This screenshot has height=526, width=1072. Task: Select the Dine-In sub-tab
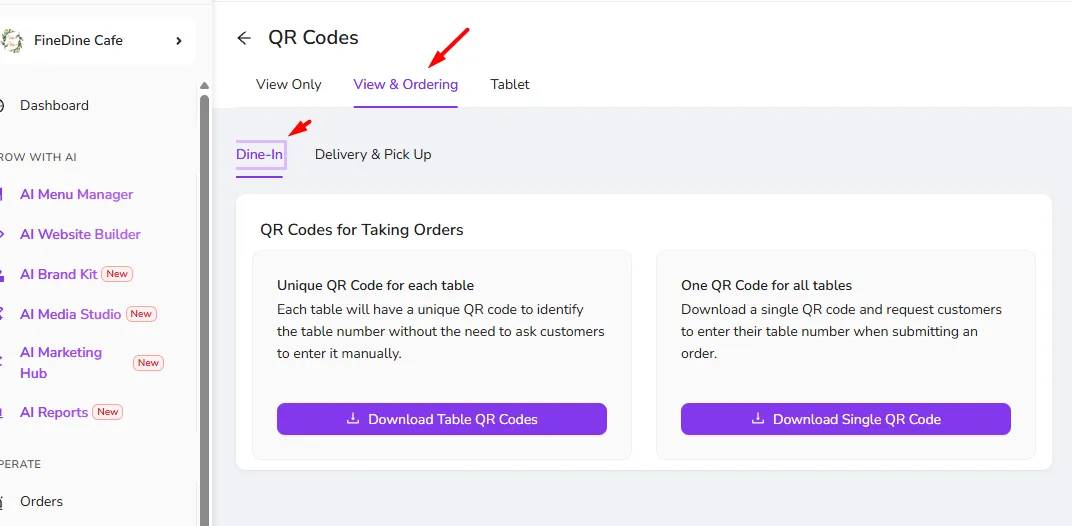(259, 155)
